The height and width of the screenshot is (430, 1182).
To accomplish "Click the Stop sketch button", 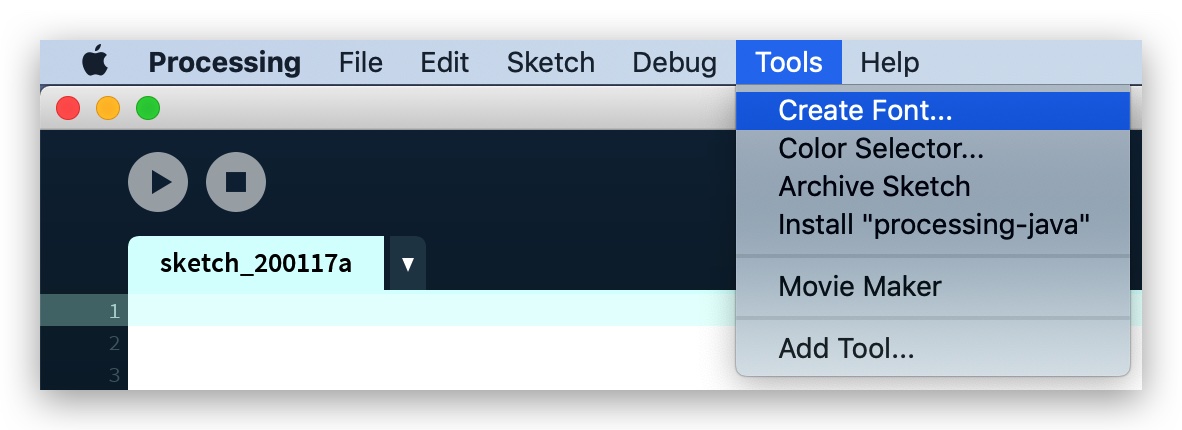I will [x=236, y=182].
